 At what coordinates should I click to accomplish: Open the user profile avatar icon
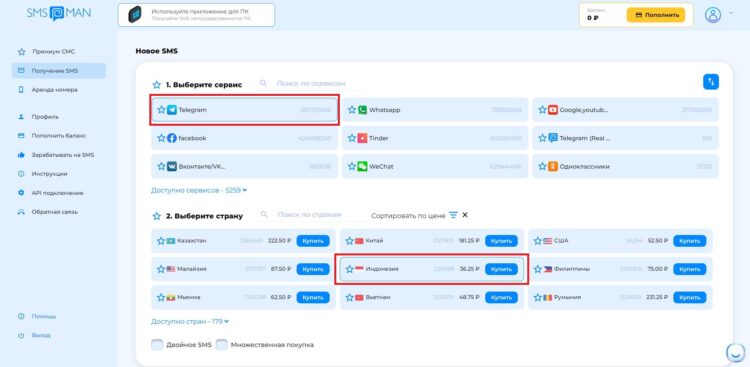pos(713,15)
